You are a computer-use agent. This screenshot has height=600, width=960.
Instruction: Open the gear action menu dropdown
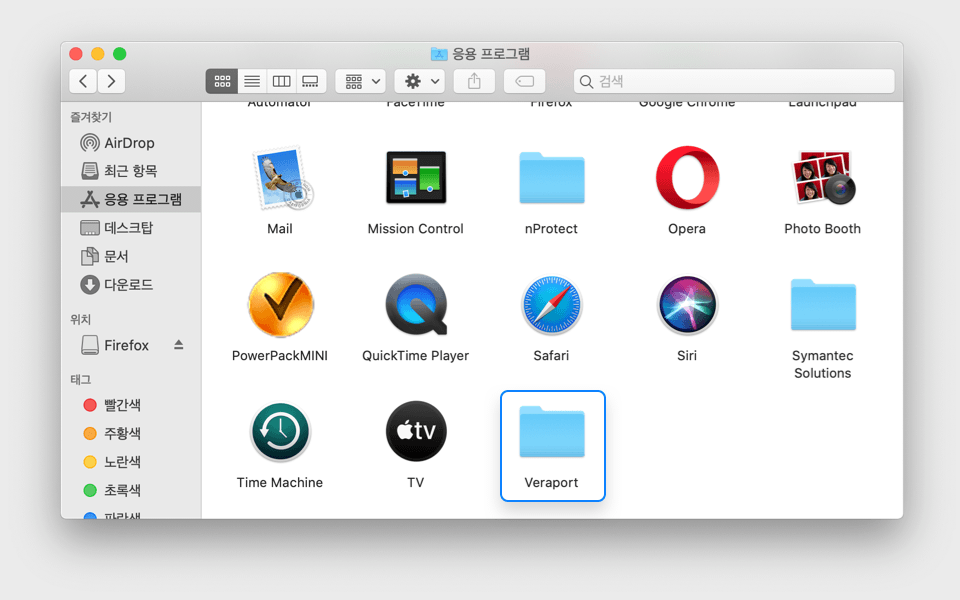[x=419, y=81]
